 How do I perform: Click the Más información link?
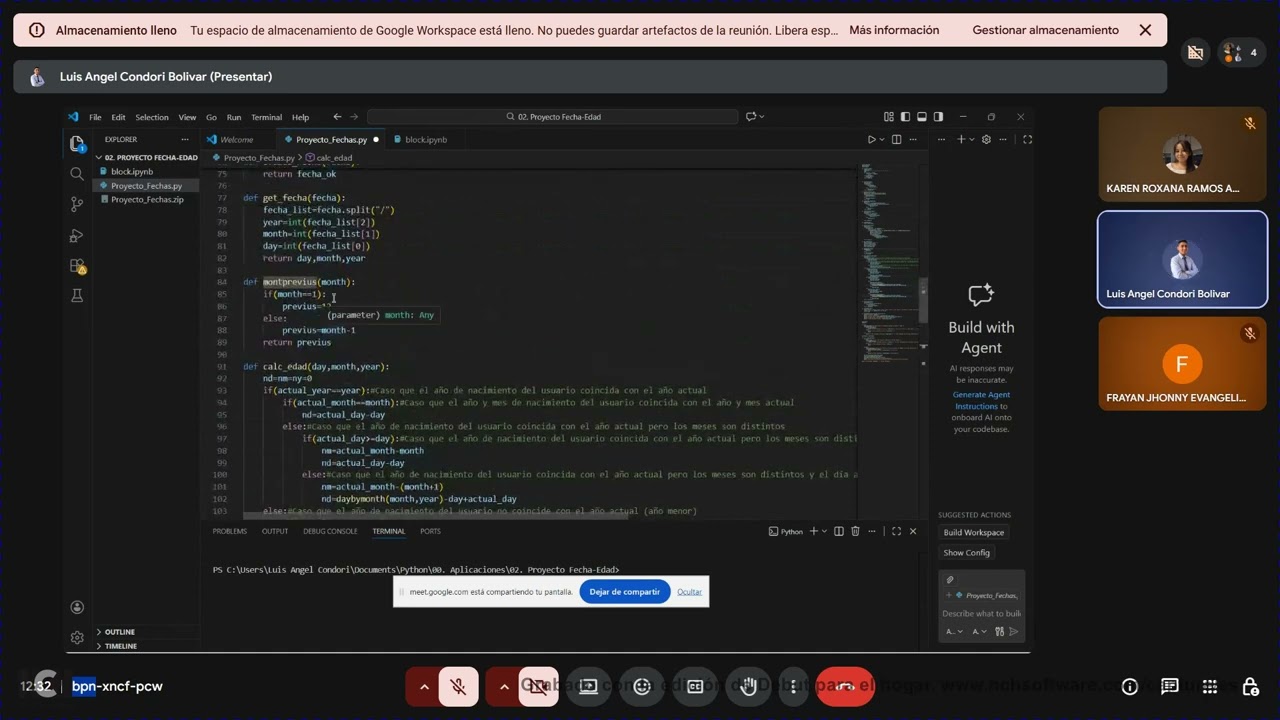pos(894,30)
